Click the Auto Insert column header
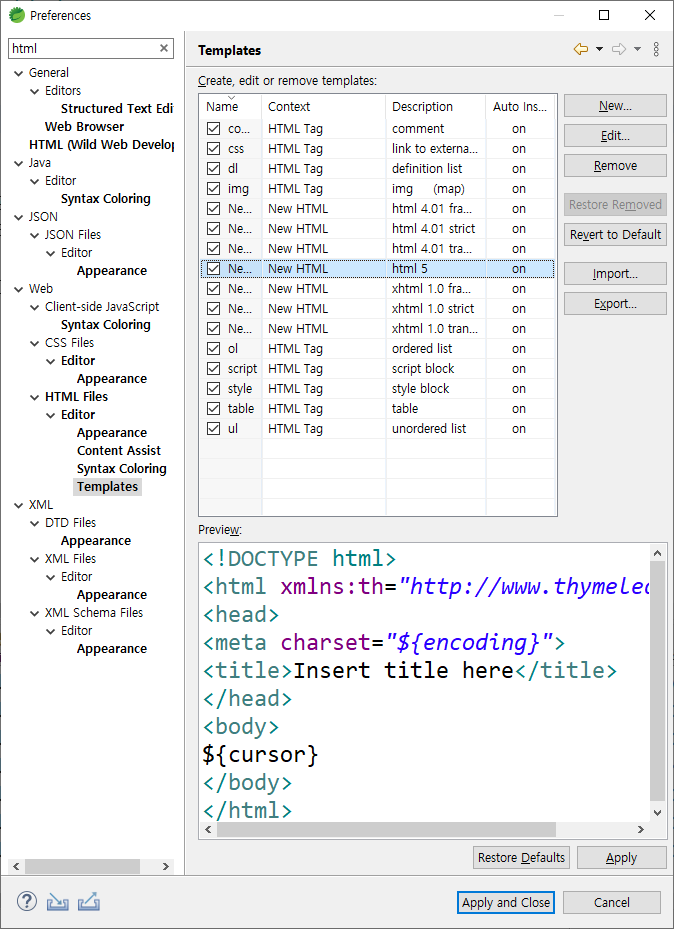This screenshot has width=674, height=929. pos(520,107)
